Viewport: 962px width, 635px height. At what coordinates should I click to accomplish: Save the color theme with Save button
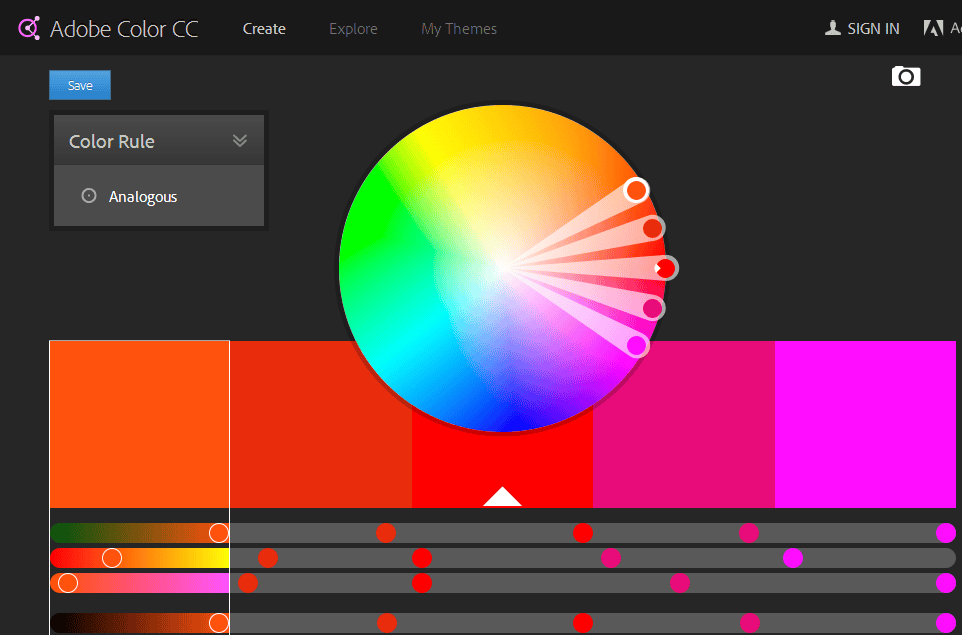pyautogui.click(x=80, y=85)
